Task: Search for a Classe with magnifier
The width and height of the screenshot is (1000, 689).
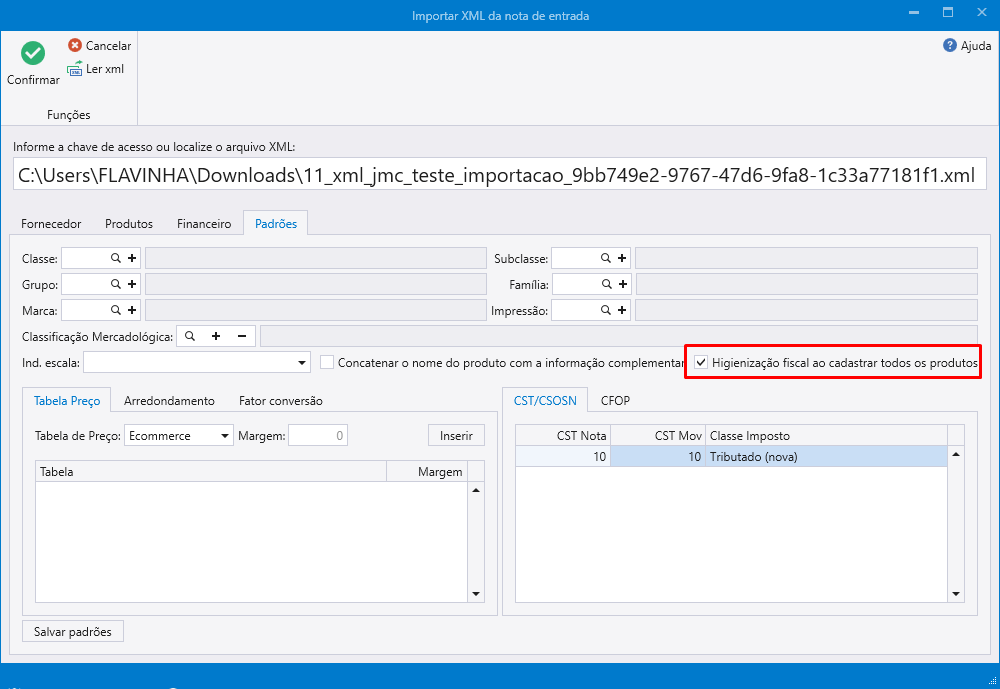Action: [x=115, y=258]
